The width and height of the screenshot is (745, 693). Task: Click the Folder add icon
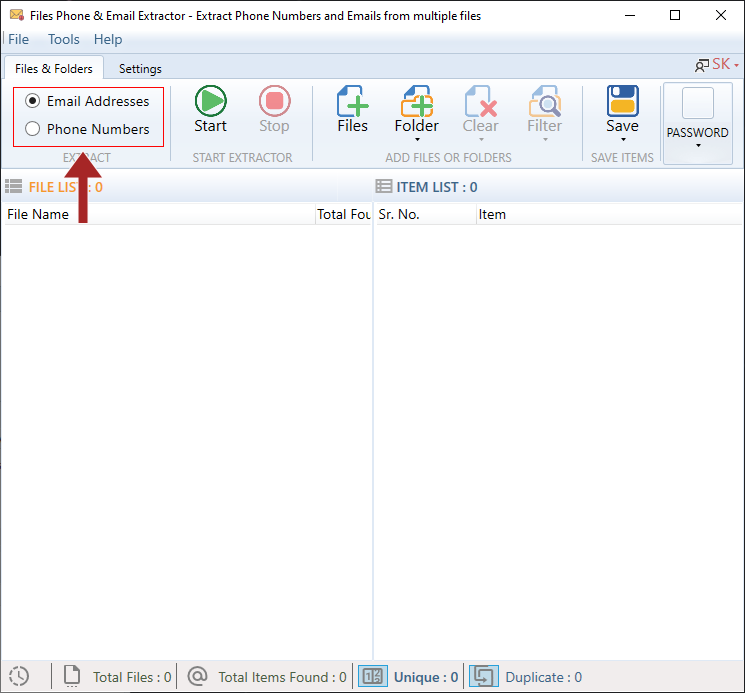(417, 101)
